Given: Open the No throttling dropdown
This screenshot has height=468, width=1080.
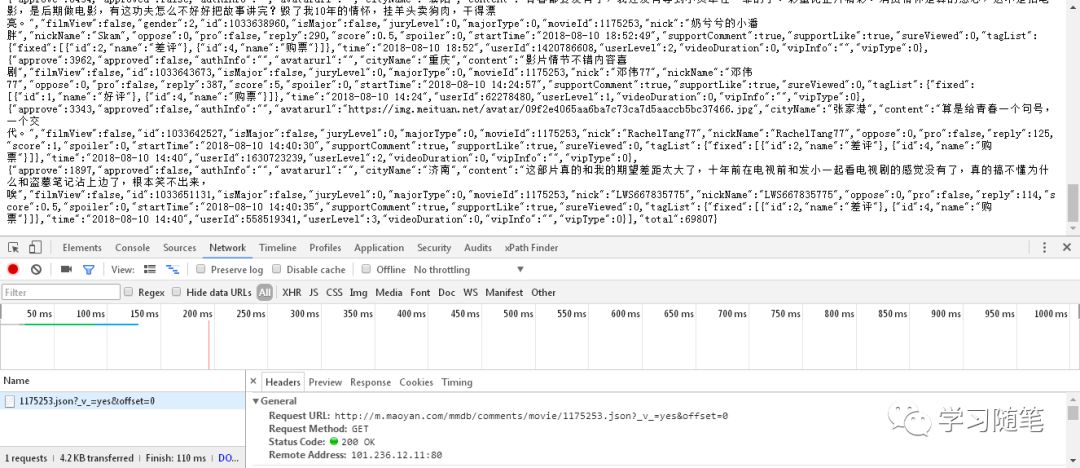Looking at the screenshot, I should (x=468, y=269).
